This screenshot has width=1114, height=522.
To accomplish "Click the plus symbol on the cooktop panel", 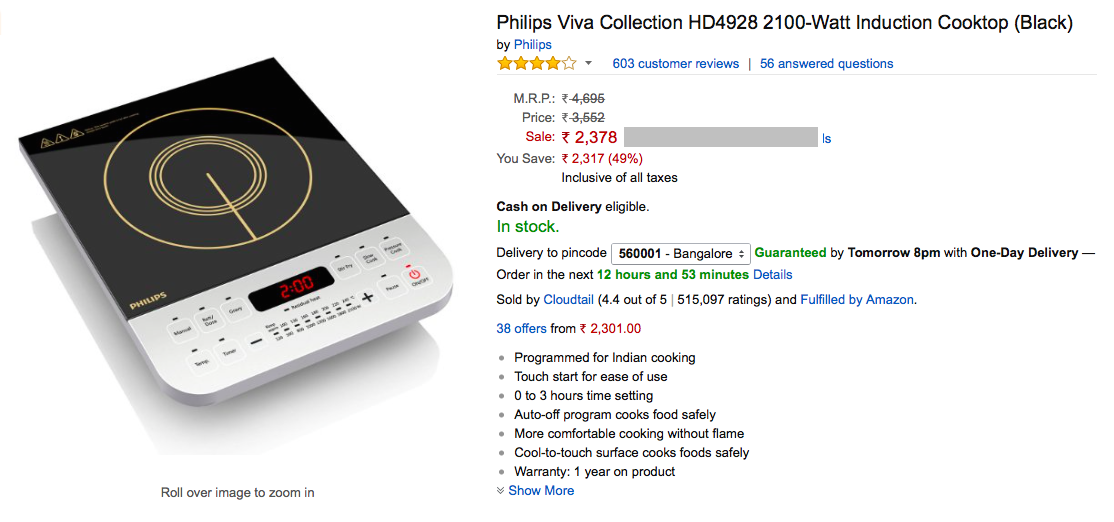I will click(367, 297).
